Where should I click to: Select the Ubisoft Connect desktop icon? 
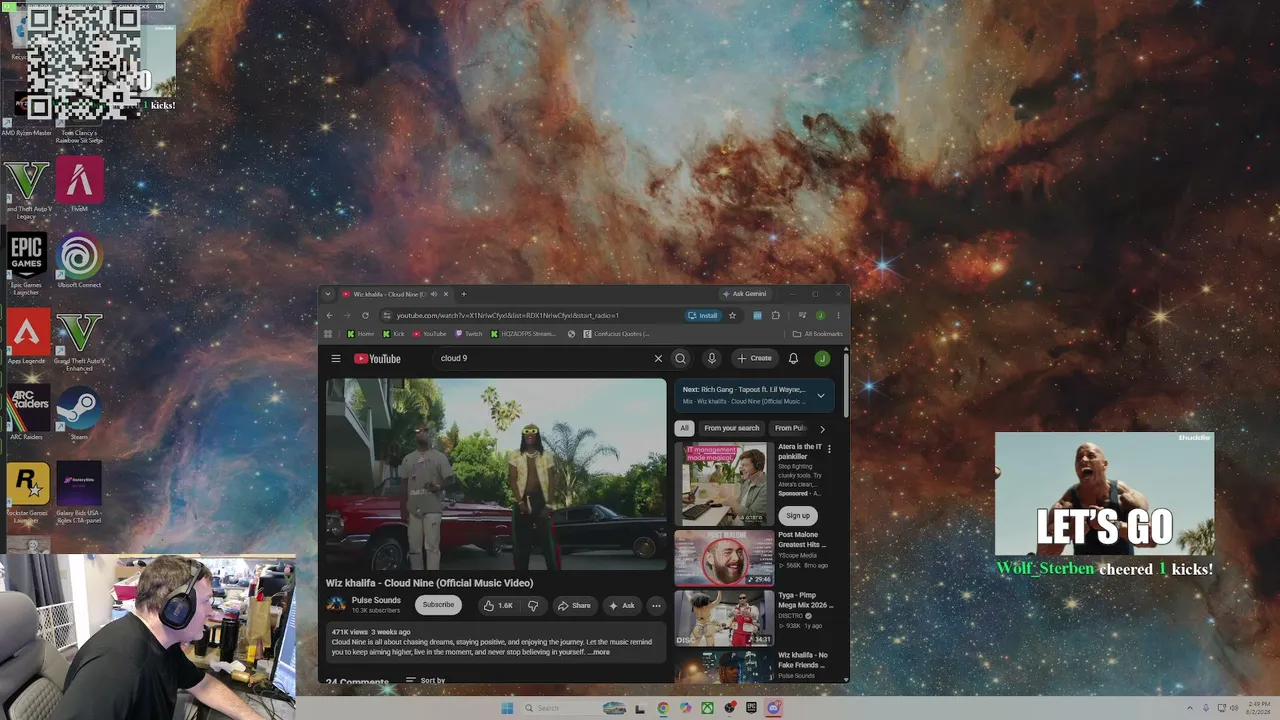[x=79, y=262]
